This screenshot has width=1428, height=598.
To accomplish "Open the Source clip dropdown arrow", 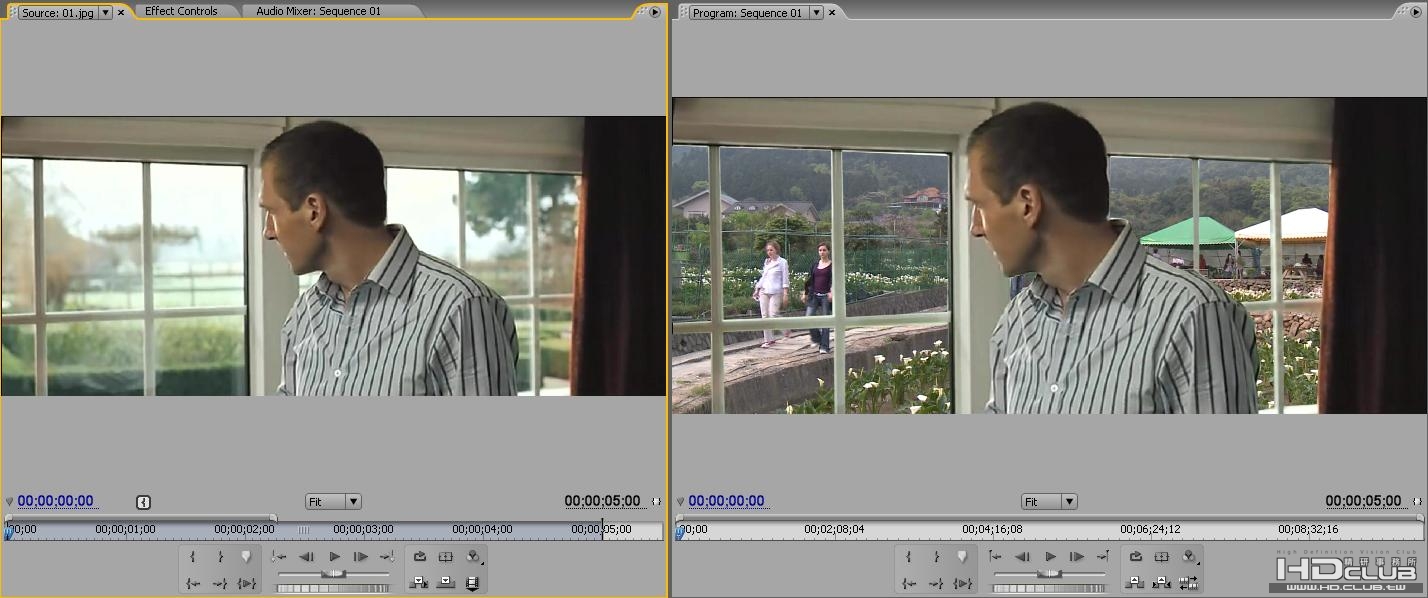I will click(x=106, y=13).
